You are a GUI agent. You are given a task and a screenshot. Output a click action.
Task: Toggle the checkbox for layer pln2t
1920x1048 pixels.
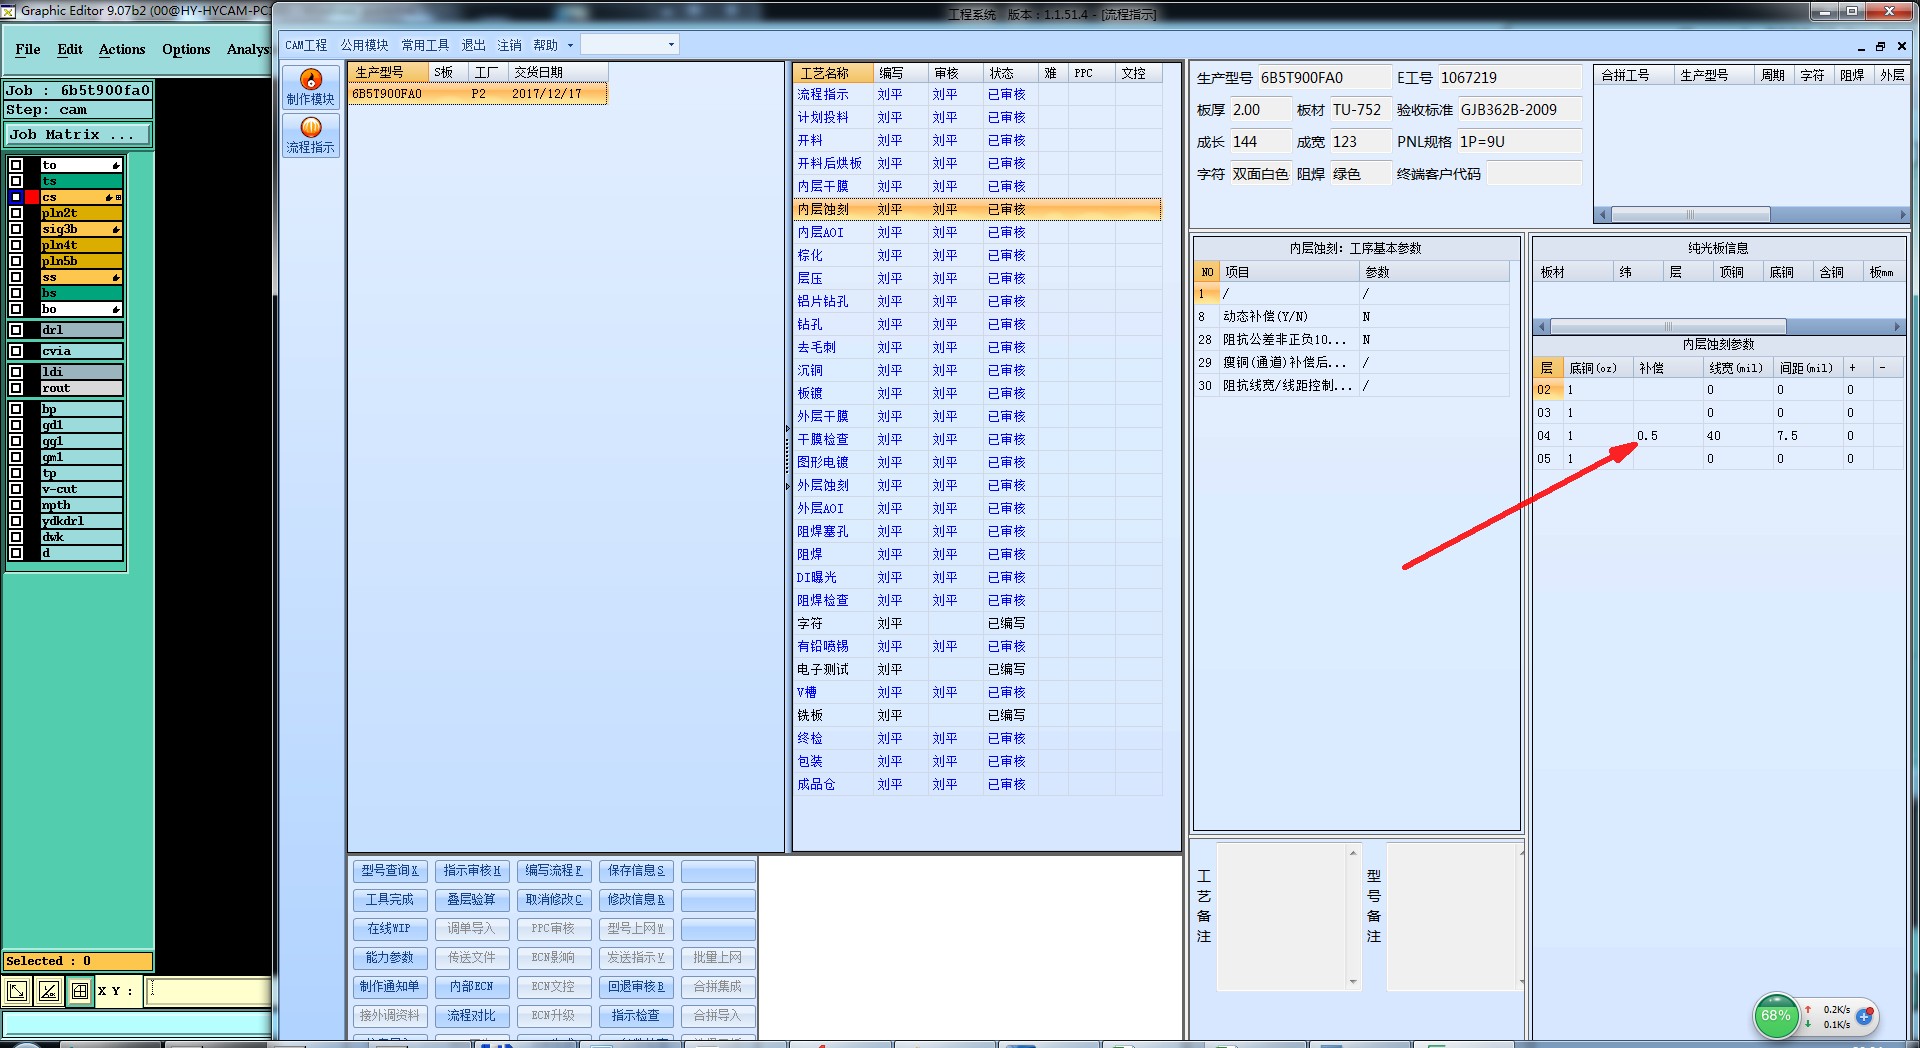tap(16, 213)
